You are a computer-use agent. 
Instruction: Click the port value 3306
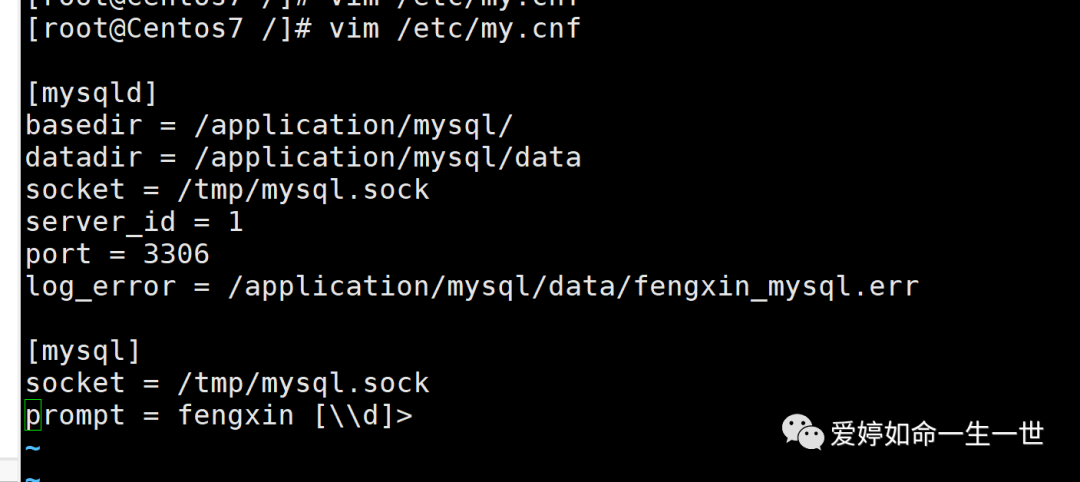176,254
